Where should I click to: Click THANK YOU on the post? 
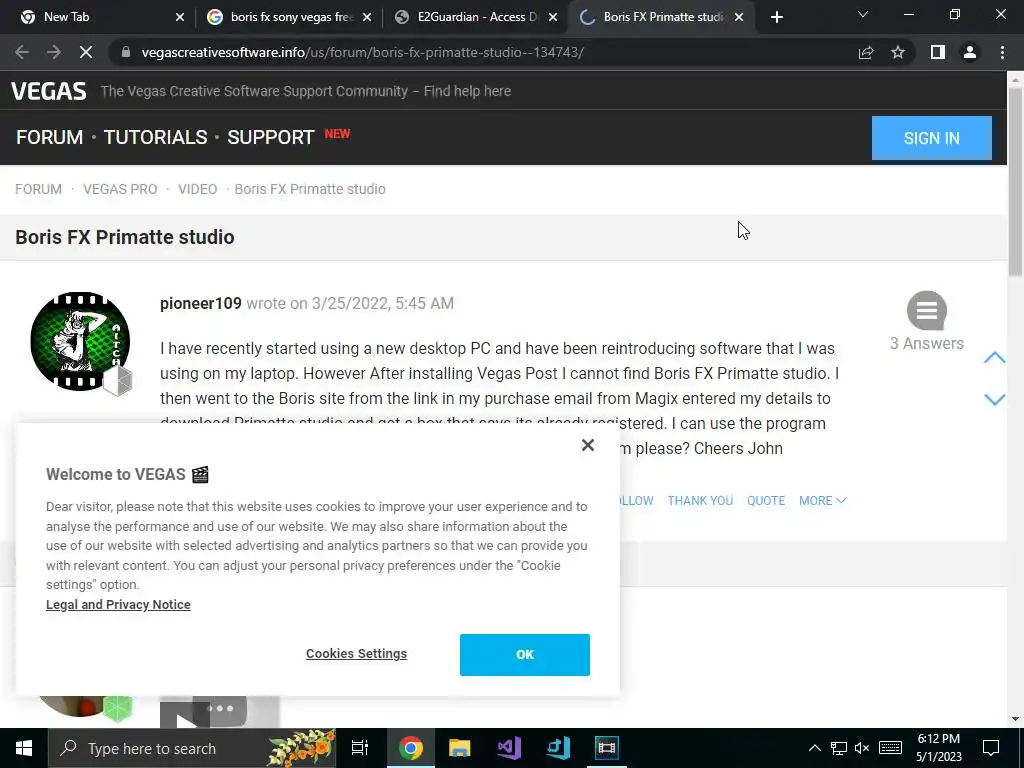pyautogui.click(x=700, y=500)
